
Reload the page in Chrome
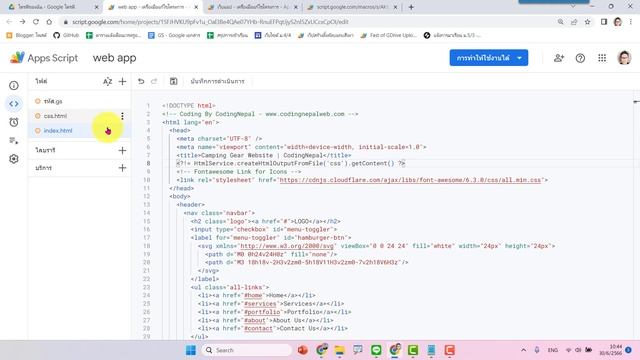[x=36, y=22]
